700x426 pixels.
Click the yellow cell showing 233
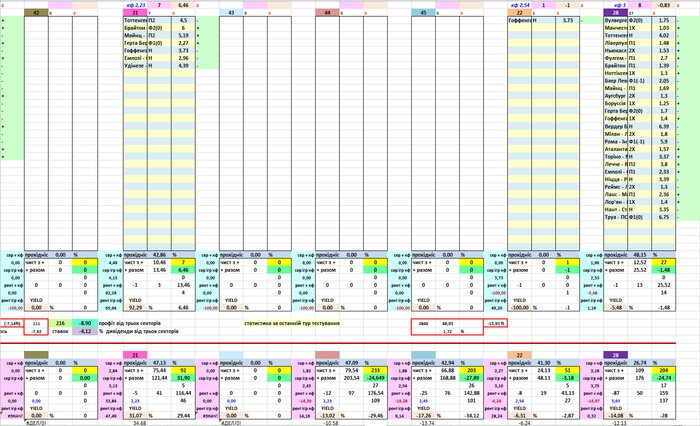click(375, 370)
